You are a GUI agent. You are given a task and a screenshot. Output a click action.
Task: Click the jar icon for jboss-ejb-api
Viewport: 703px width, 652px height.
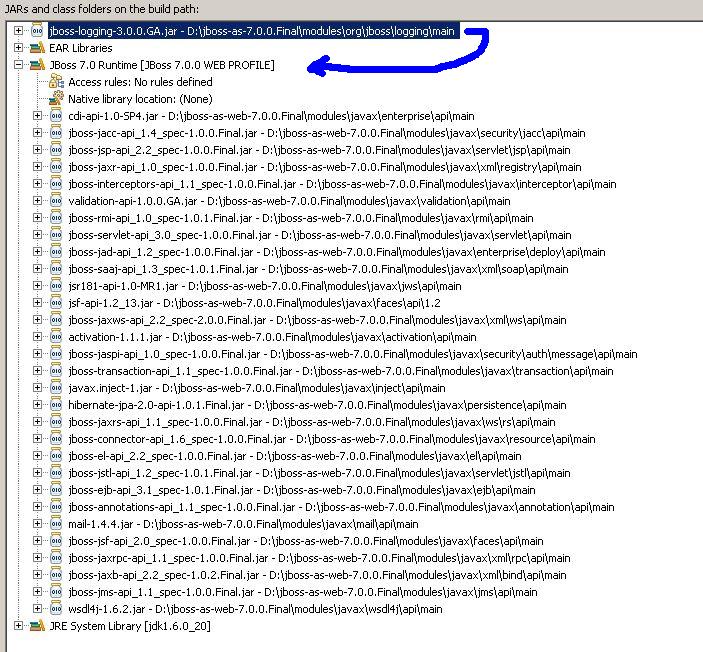tap(56, 490)
